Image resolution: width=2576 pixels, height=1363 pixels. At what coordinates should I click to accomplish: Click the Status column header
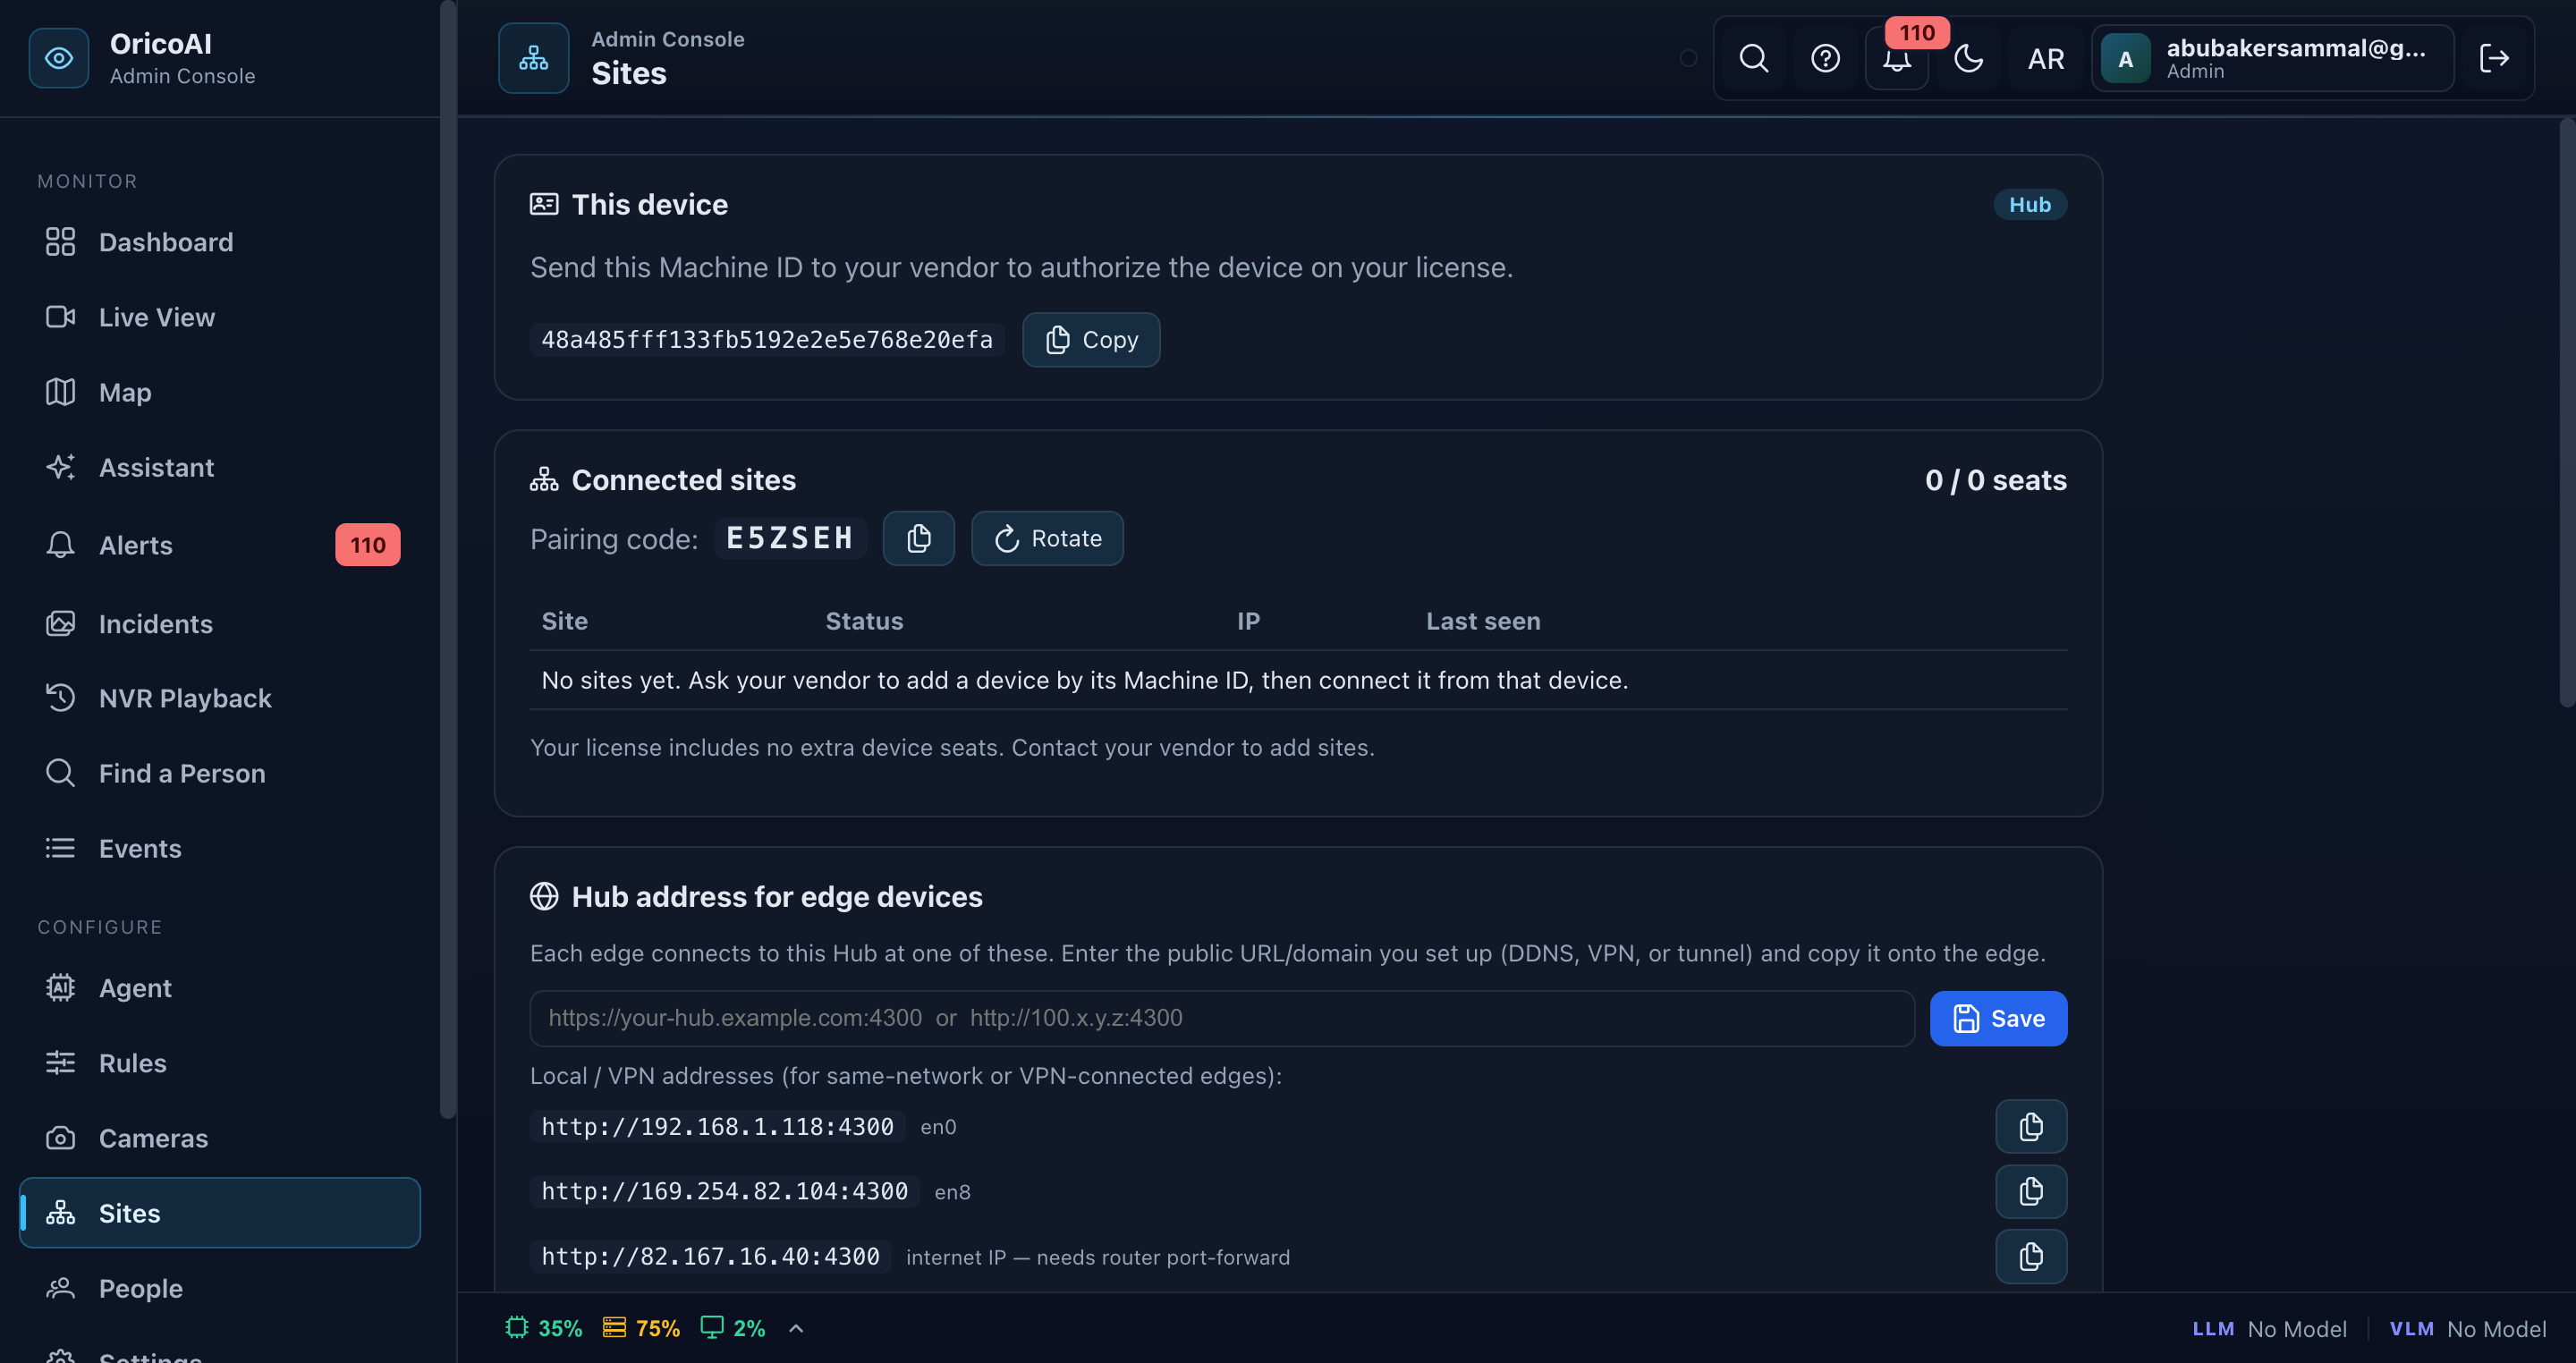(864, 621)
